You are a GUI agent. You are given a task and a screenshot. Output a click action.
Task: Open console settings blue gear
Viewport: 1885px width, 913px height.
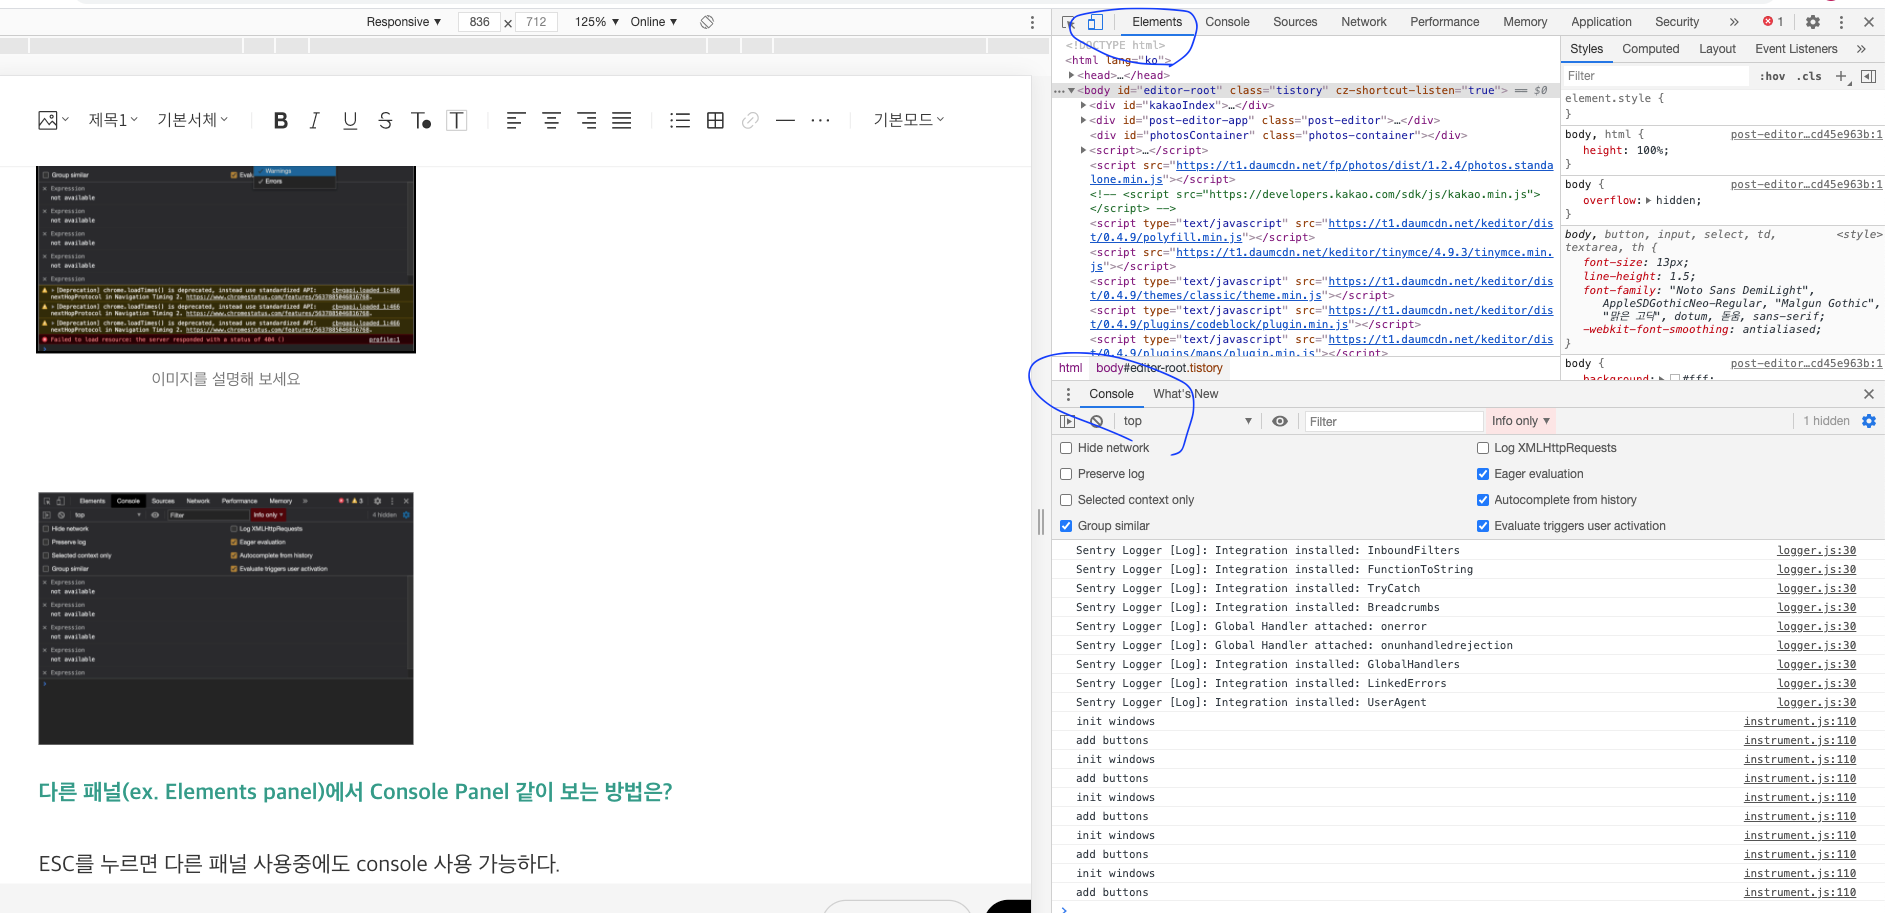coord(1869,421)
